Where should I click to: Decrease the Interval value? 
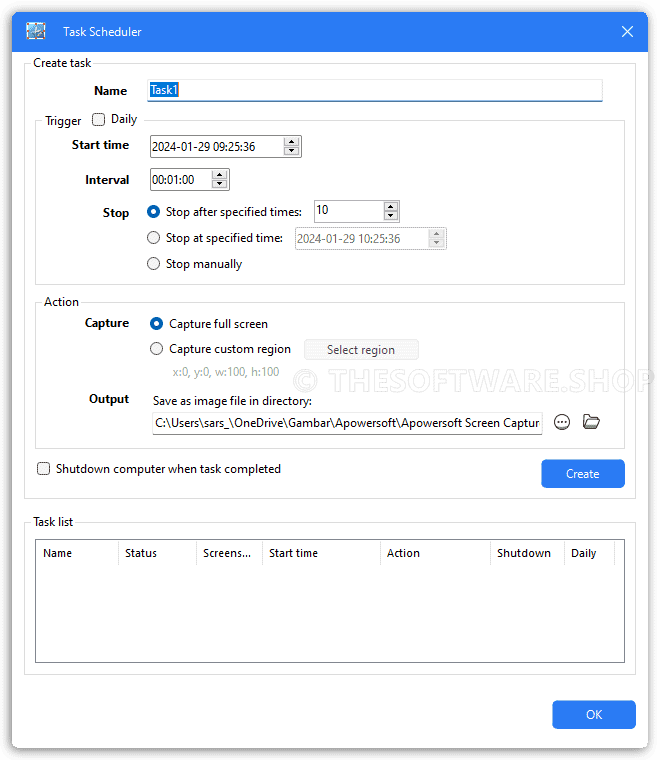coord(220,184)
